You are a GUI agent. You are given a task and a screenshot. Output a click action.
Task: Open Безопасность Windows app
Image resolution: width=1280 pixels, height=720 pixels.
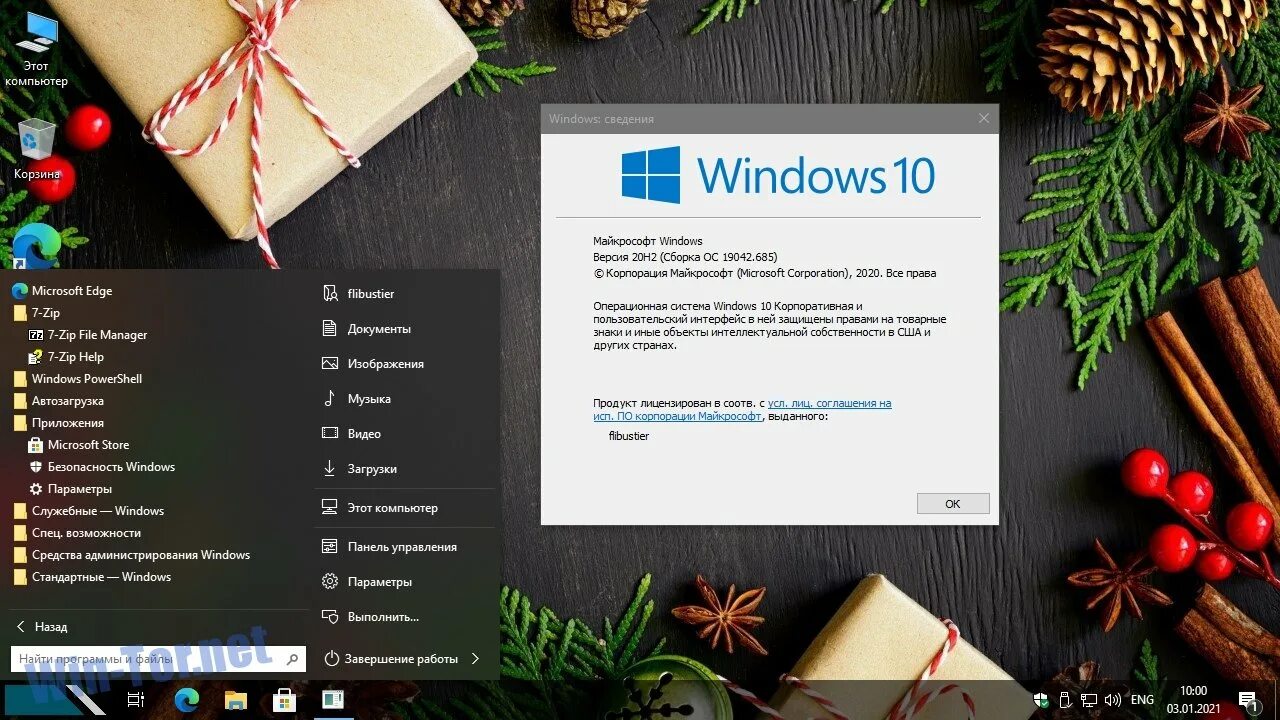coord(102,467)
